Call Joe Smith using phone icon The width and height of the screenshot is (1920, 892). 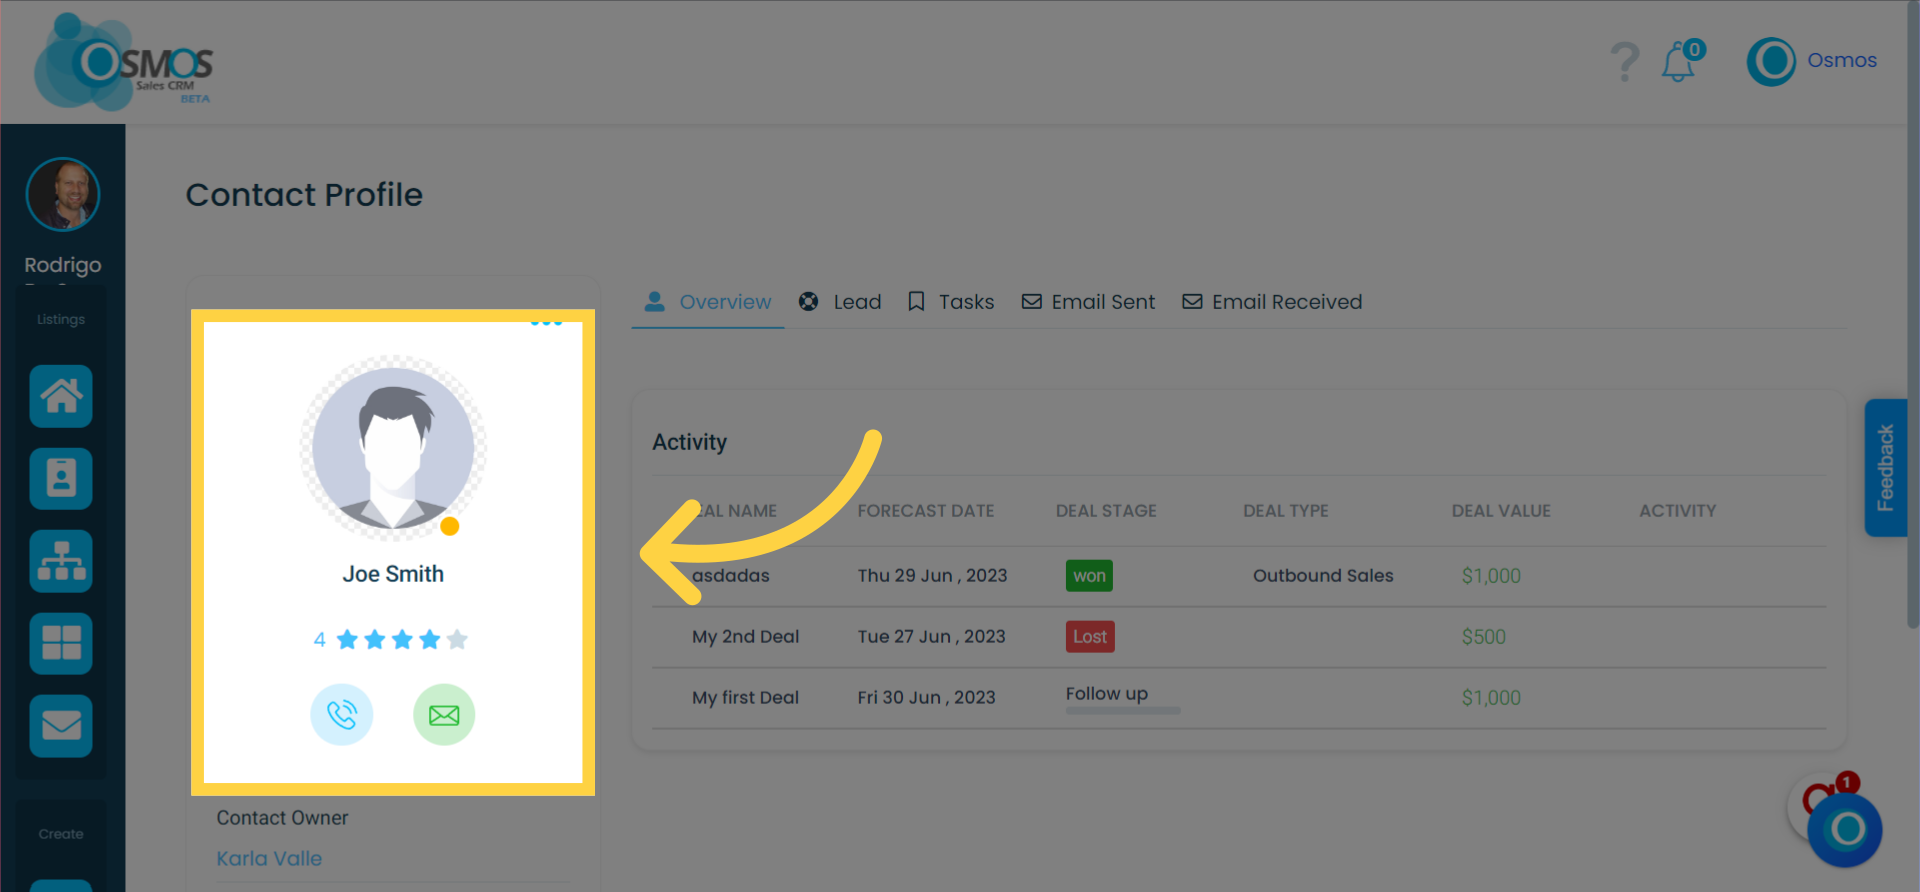pos(342,715)
